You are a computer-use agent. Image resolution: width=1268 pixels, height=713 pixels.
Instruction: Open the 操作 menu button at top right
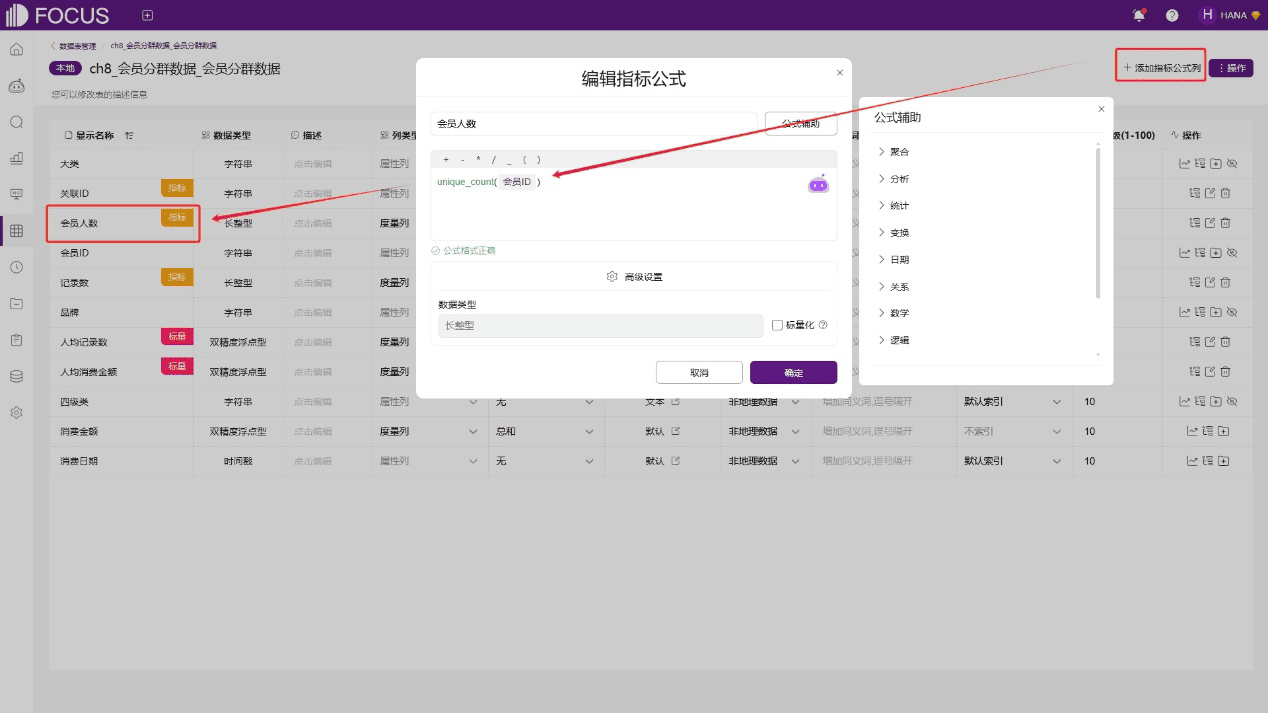point(1231,68)
